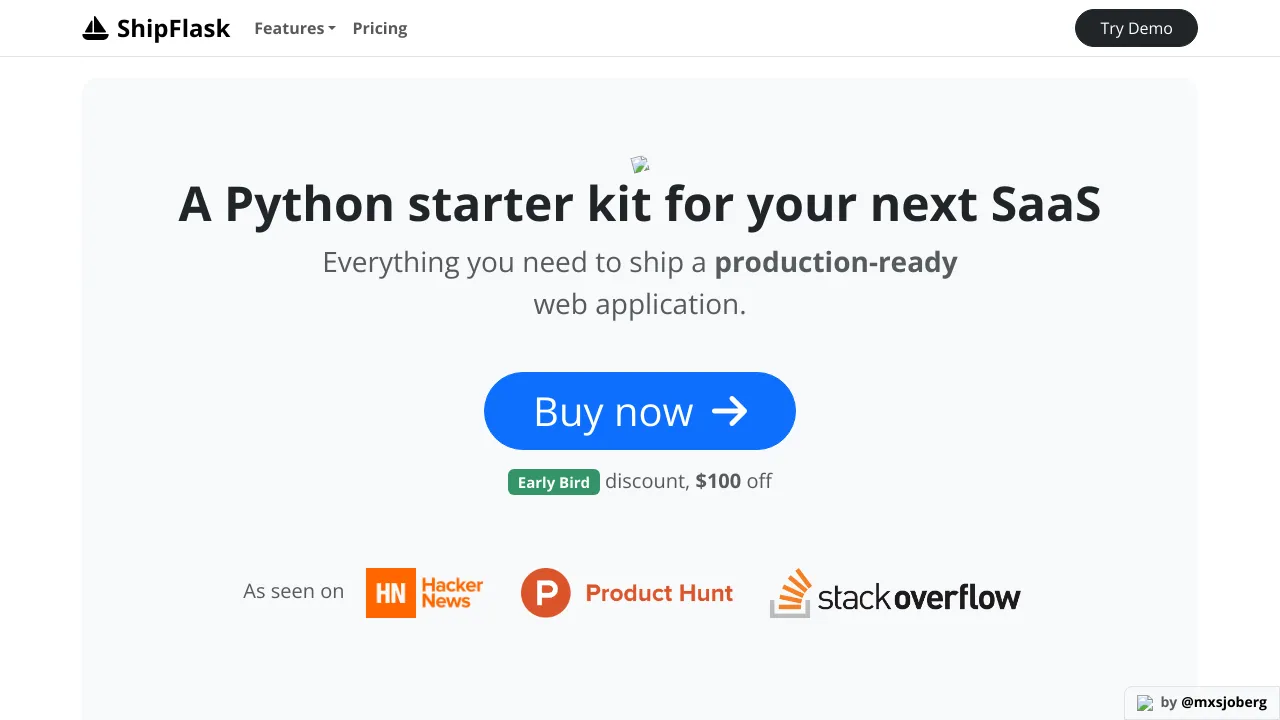Click the Stack Overflow stacked-bars icon
Image resolution: width=1280 pixels, height=720 pixels.
coord(791,593)
